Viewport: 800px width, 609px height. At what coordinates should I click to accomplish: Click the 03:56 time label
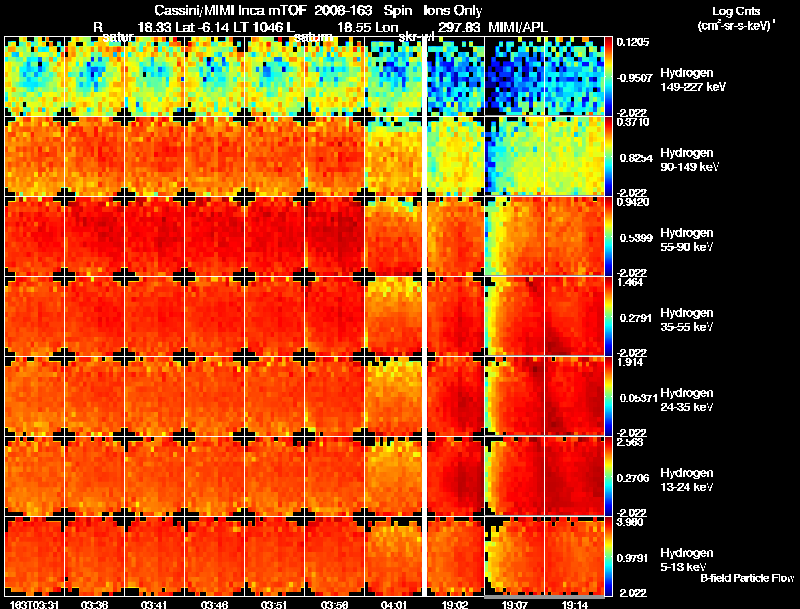tap(334, 604)
